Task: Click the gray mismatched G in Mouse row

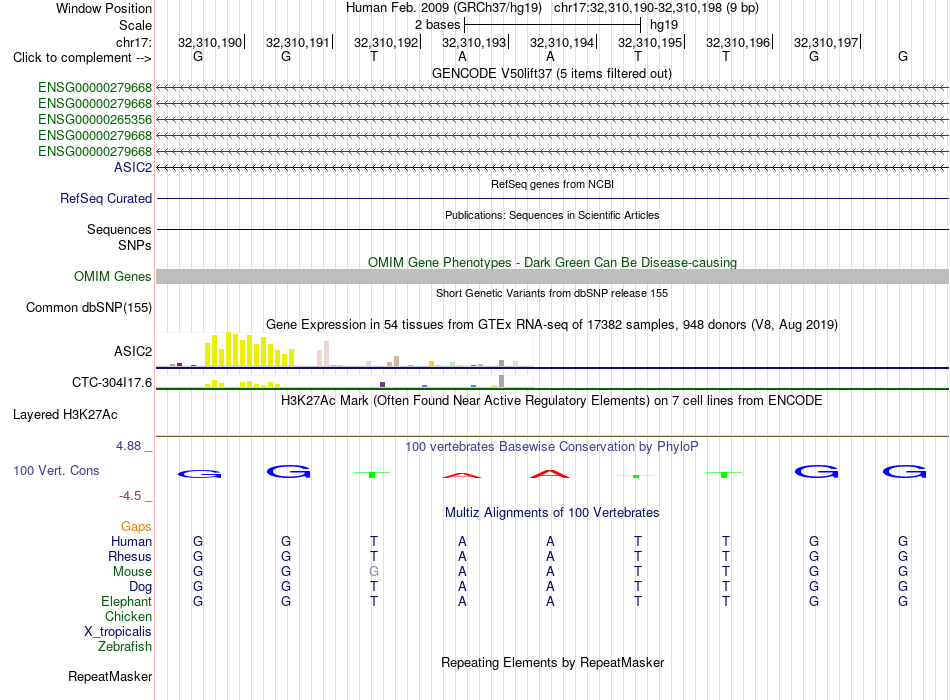Action: pos(374,572)
